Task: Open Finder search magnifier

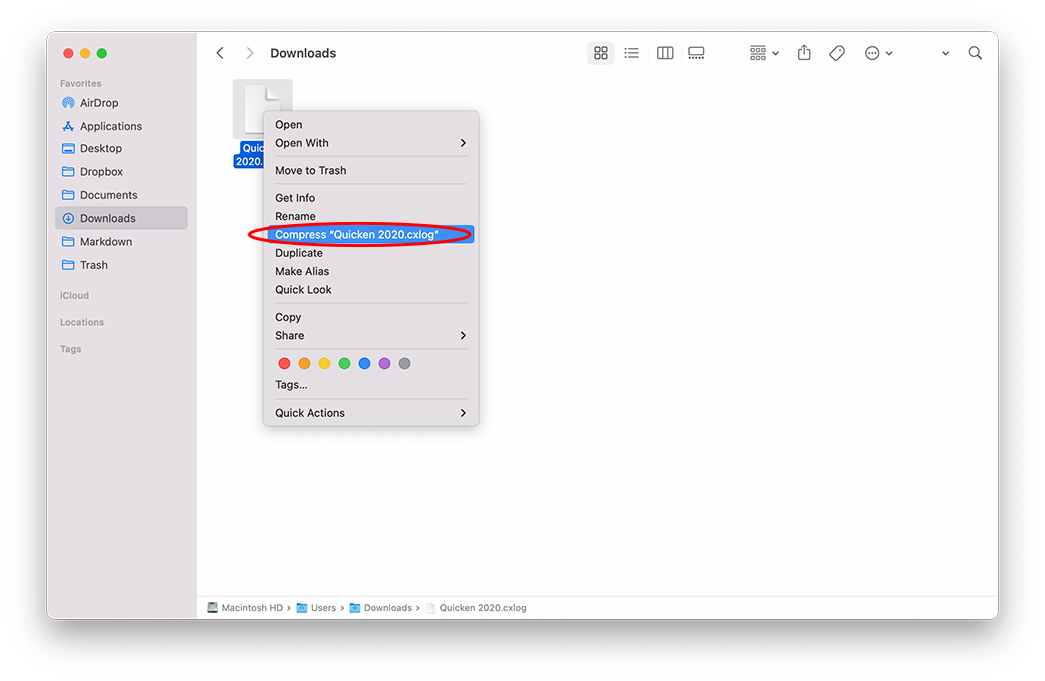Action: click(x=975, y=53)
